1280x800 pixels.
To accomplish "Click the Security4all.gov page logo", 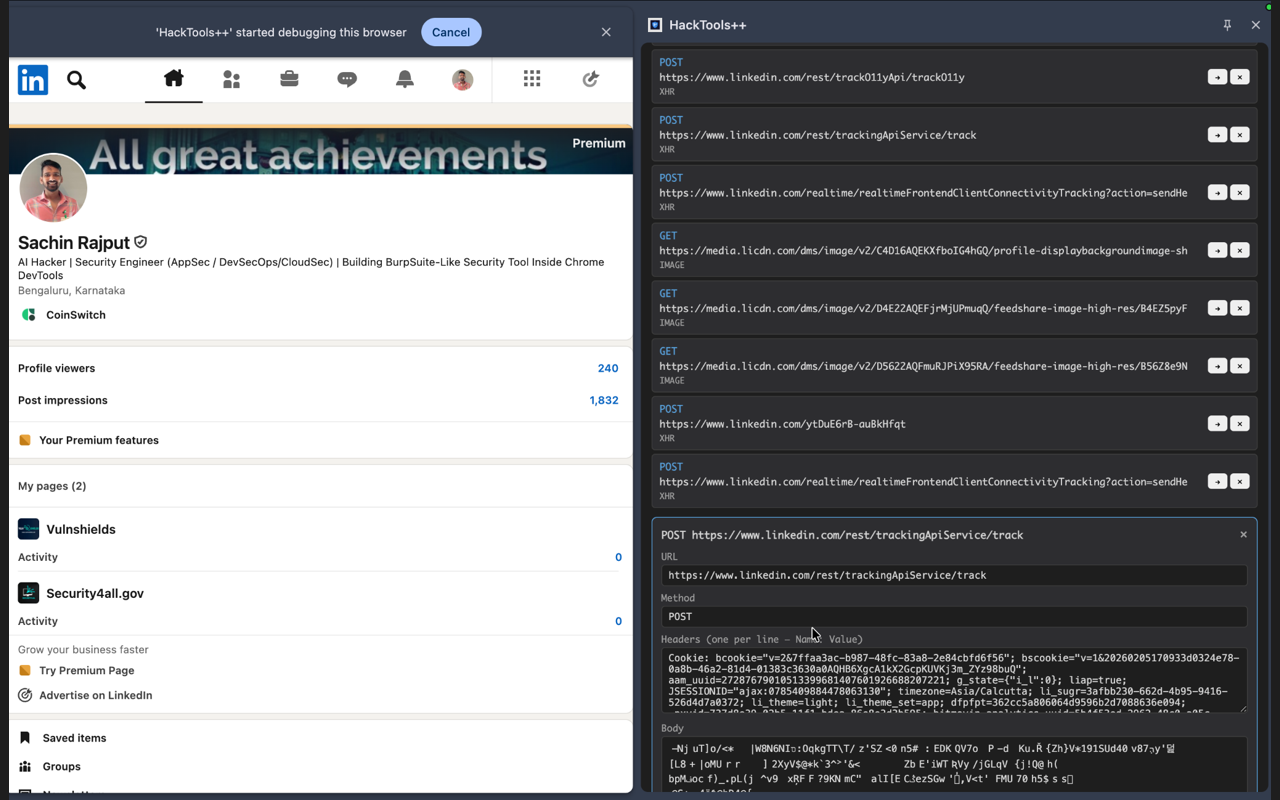I will 29,593.
